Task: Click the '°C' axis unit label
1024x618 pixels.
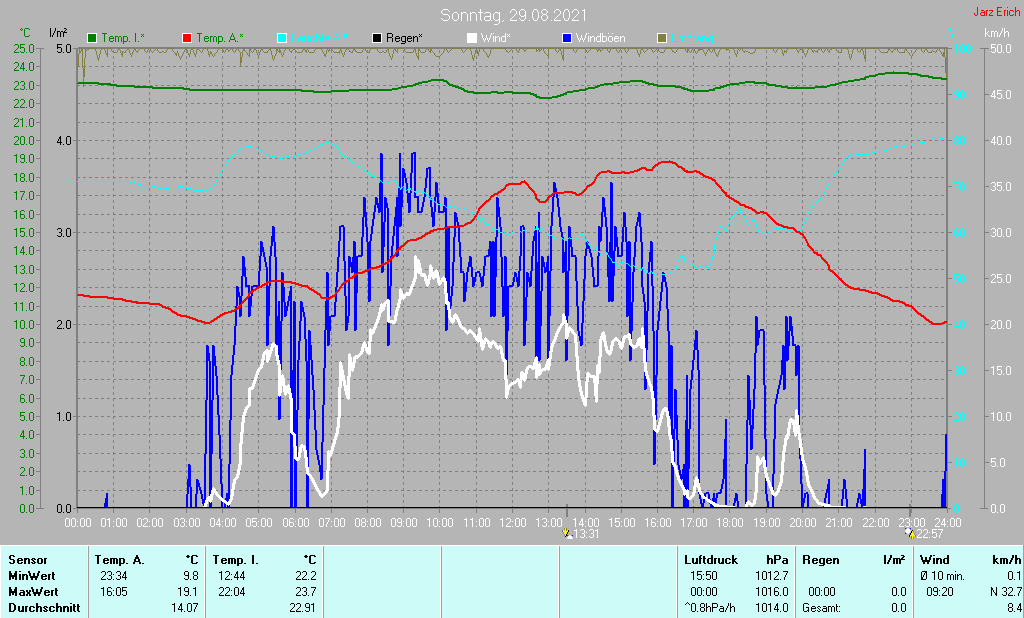Action: pyautogui.click(x=25, y=33)
